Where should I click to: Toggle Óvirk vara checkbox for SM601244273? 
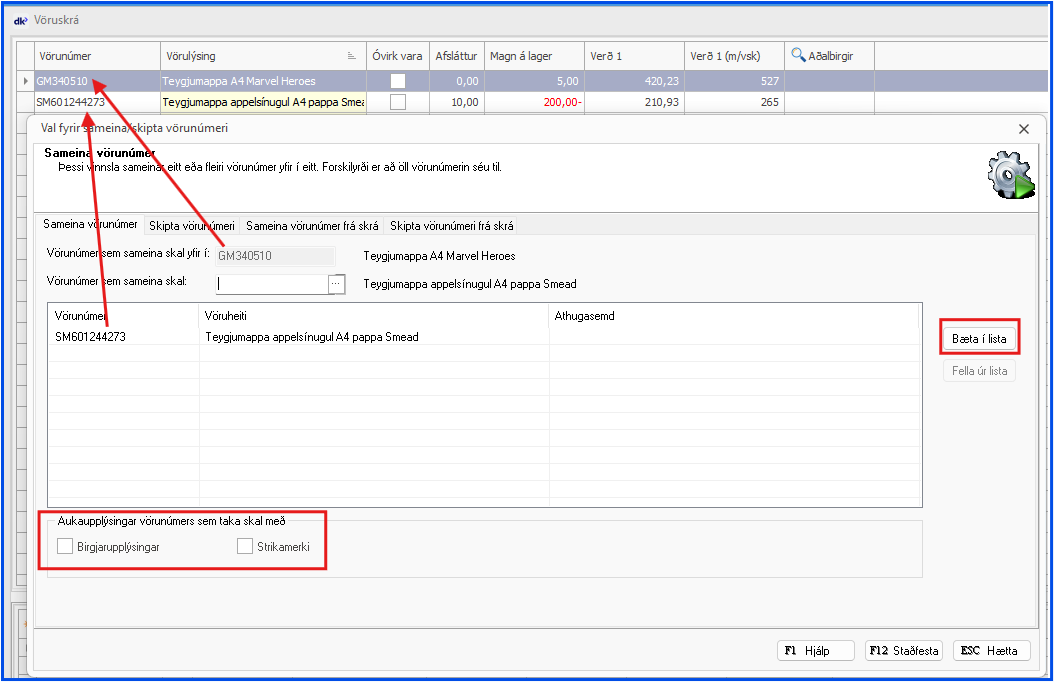coord(398,102)
